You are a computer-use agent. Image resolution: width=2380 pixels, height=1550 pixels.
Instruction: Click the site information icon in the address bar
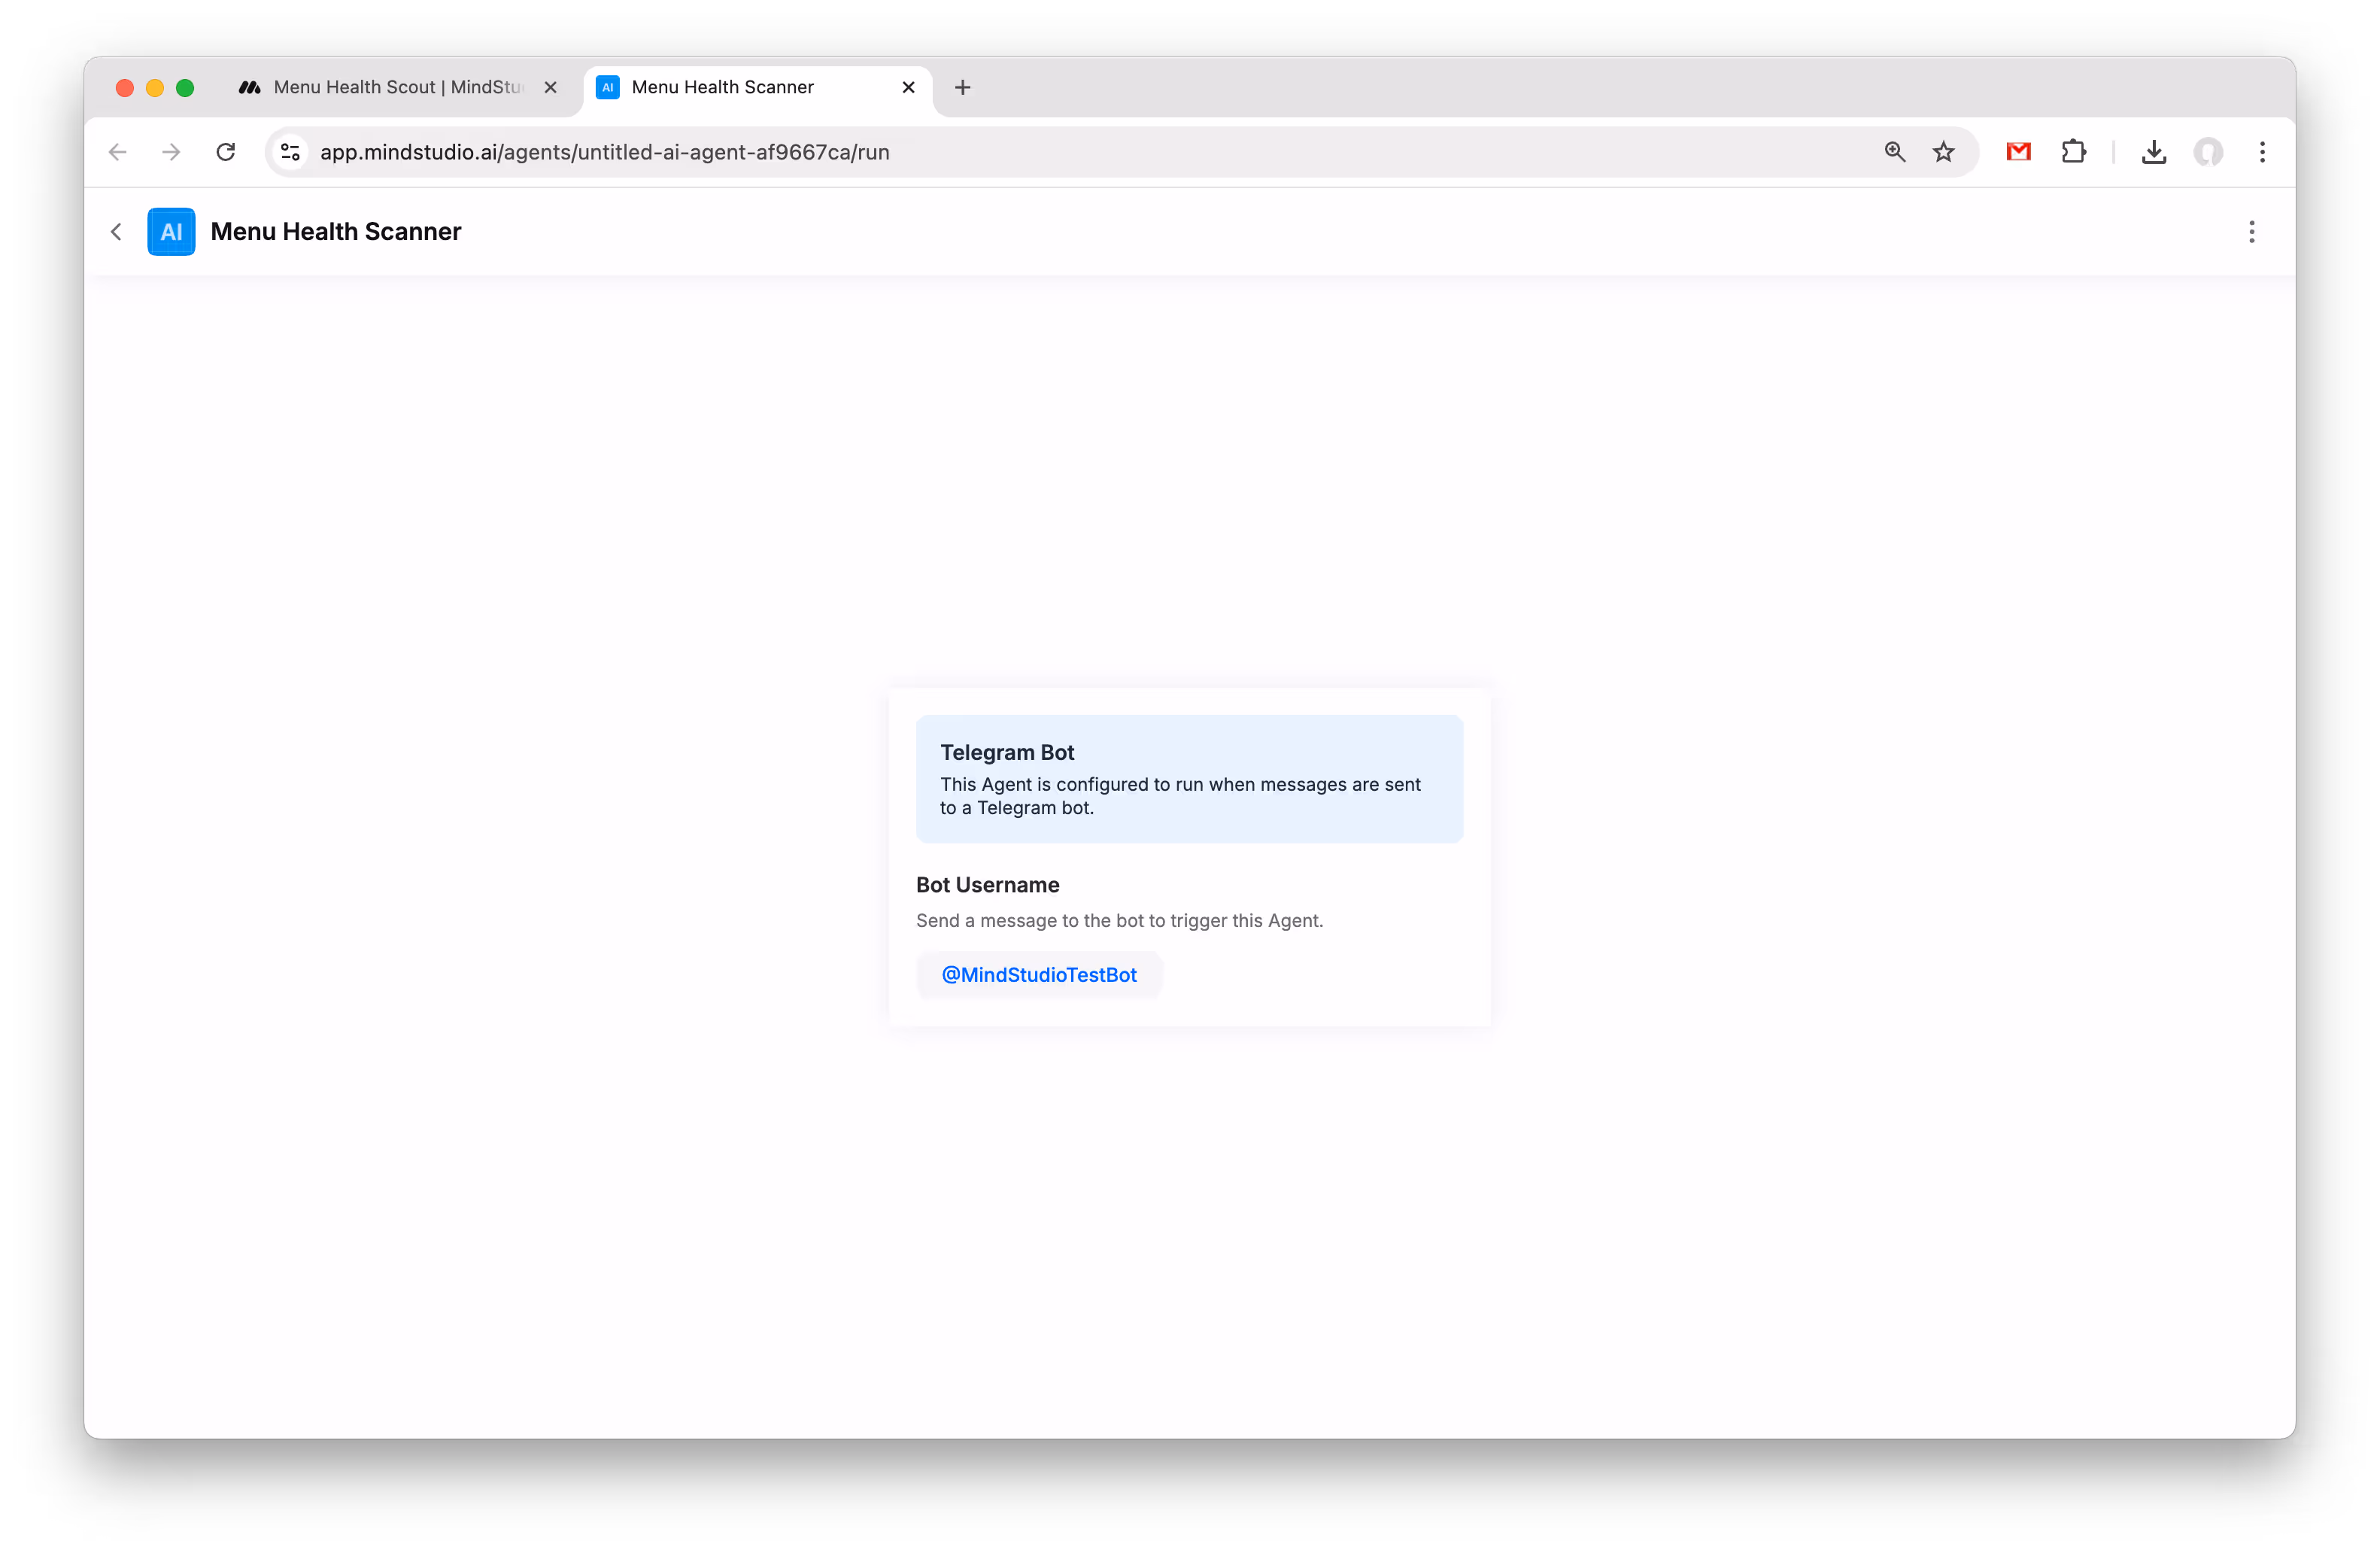point(290,152)
